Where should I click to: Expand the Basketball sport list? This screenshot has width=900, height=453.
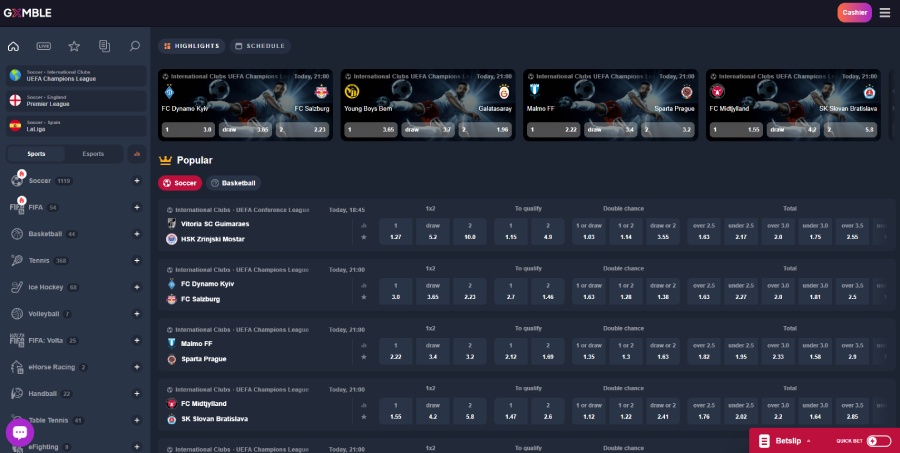(x=137, y=234)
